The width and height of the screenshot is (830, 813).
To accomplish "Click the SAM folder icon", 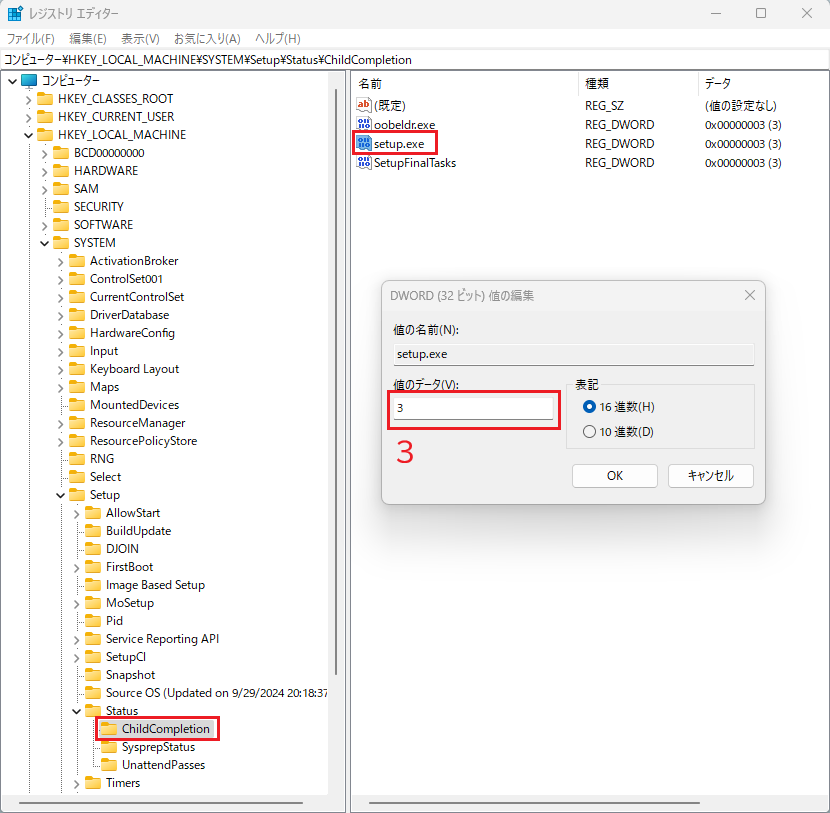I will (61, 189).
